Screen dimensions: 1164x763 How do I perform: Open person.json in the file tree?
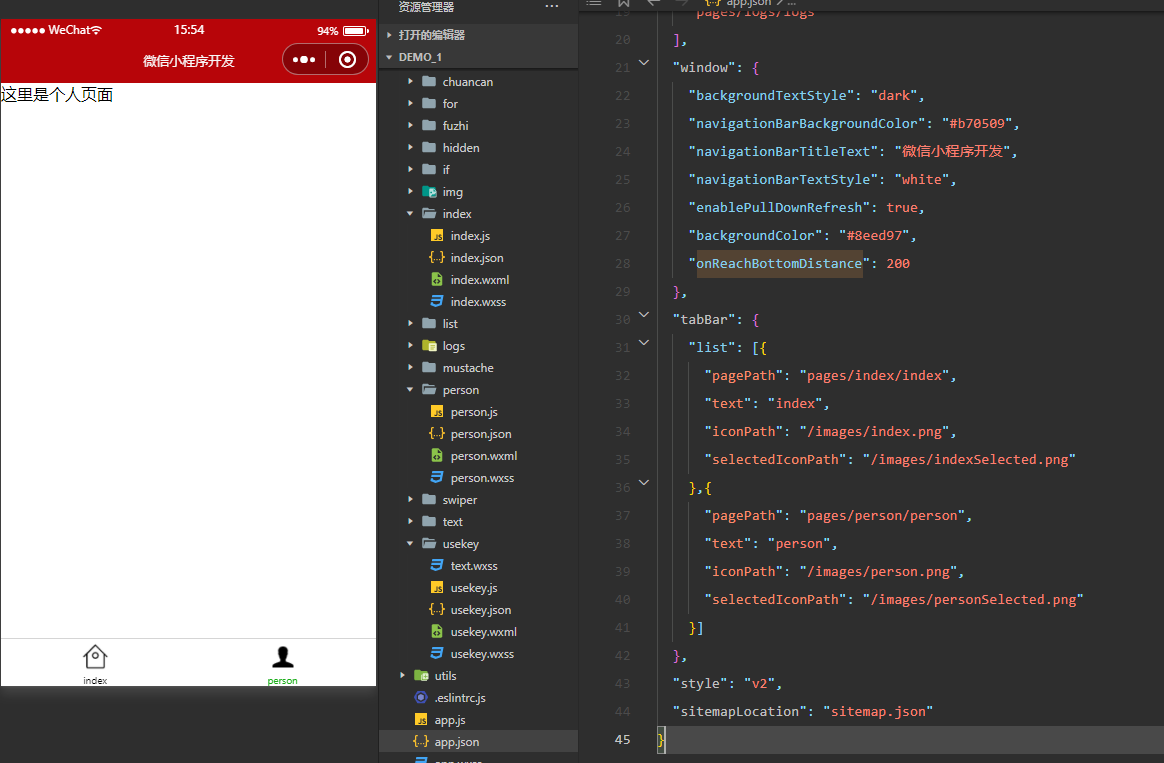pyautogui.click(x=480, y=434)
